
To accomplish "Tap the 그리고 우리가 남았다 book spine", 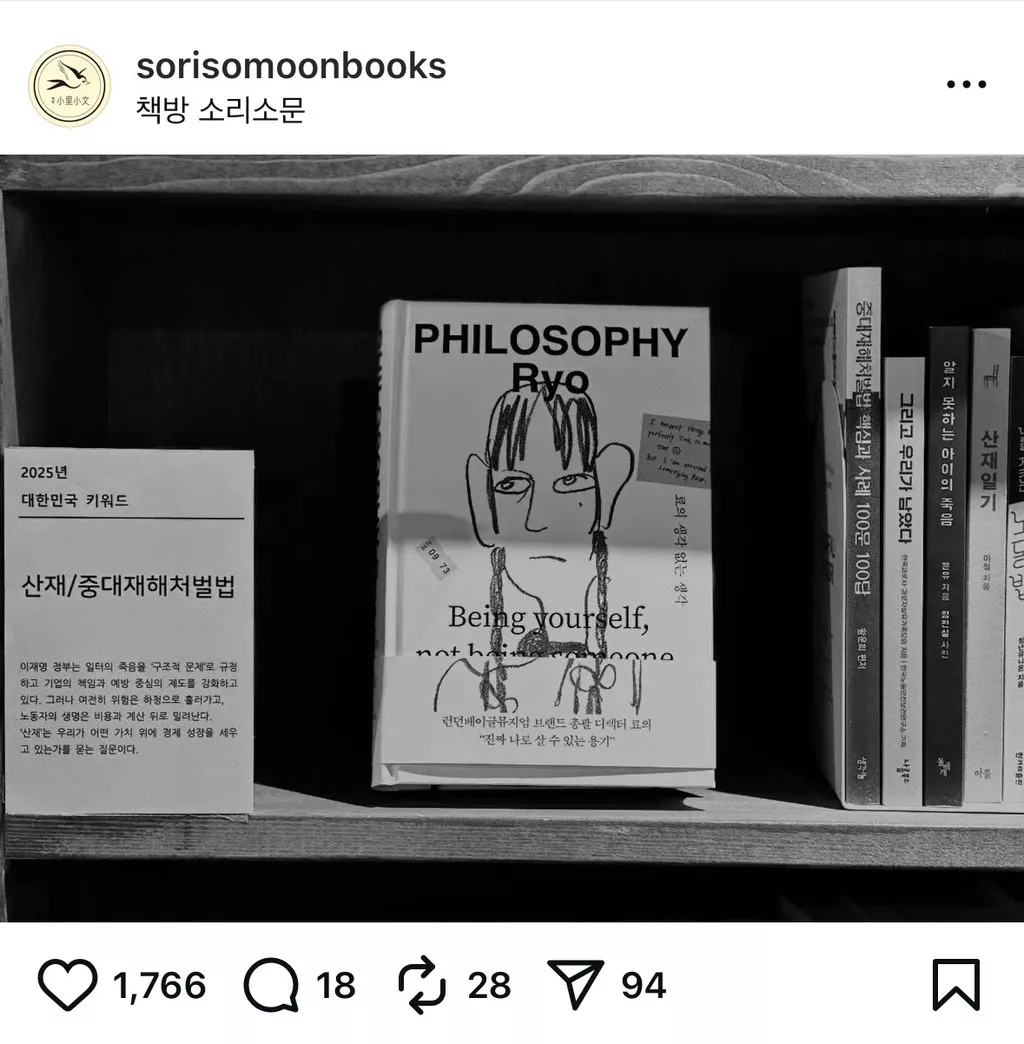I will [903, 581].
